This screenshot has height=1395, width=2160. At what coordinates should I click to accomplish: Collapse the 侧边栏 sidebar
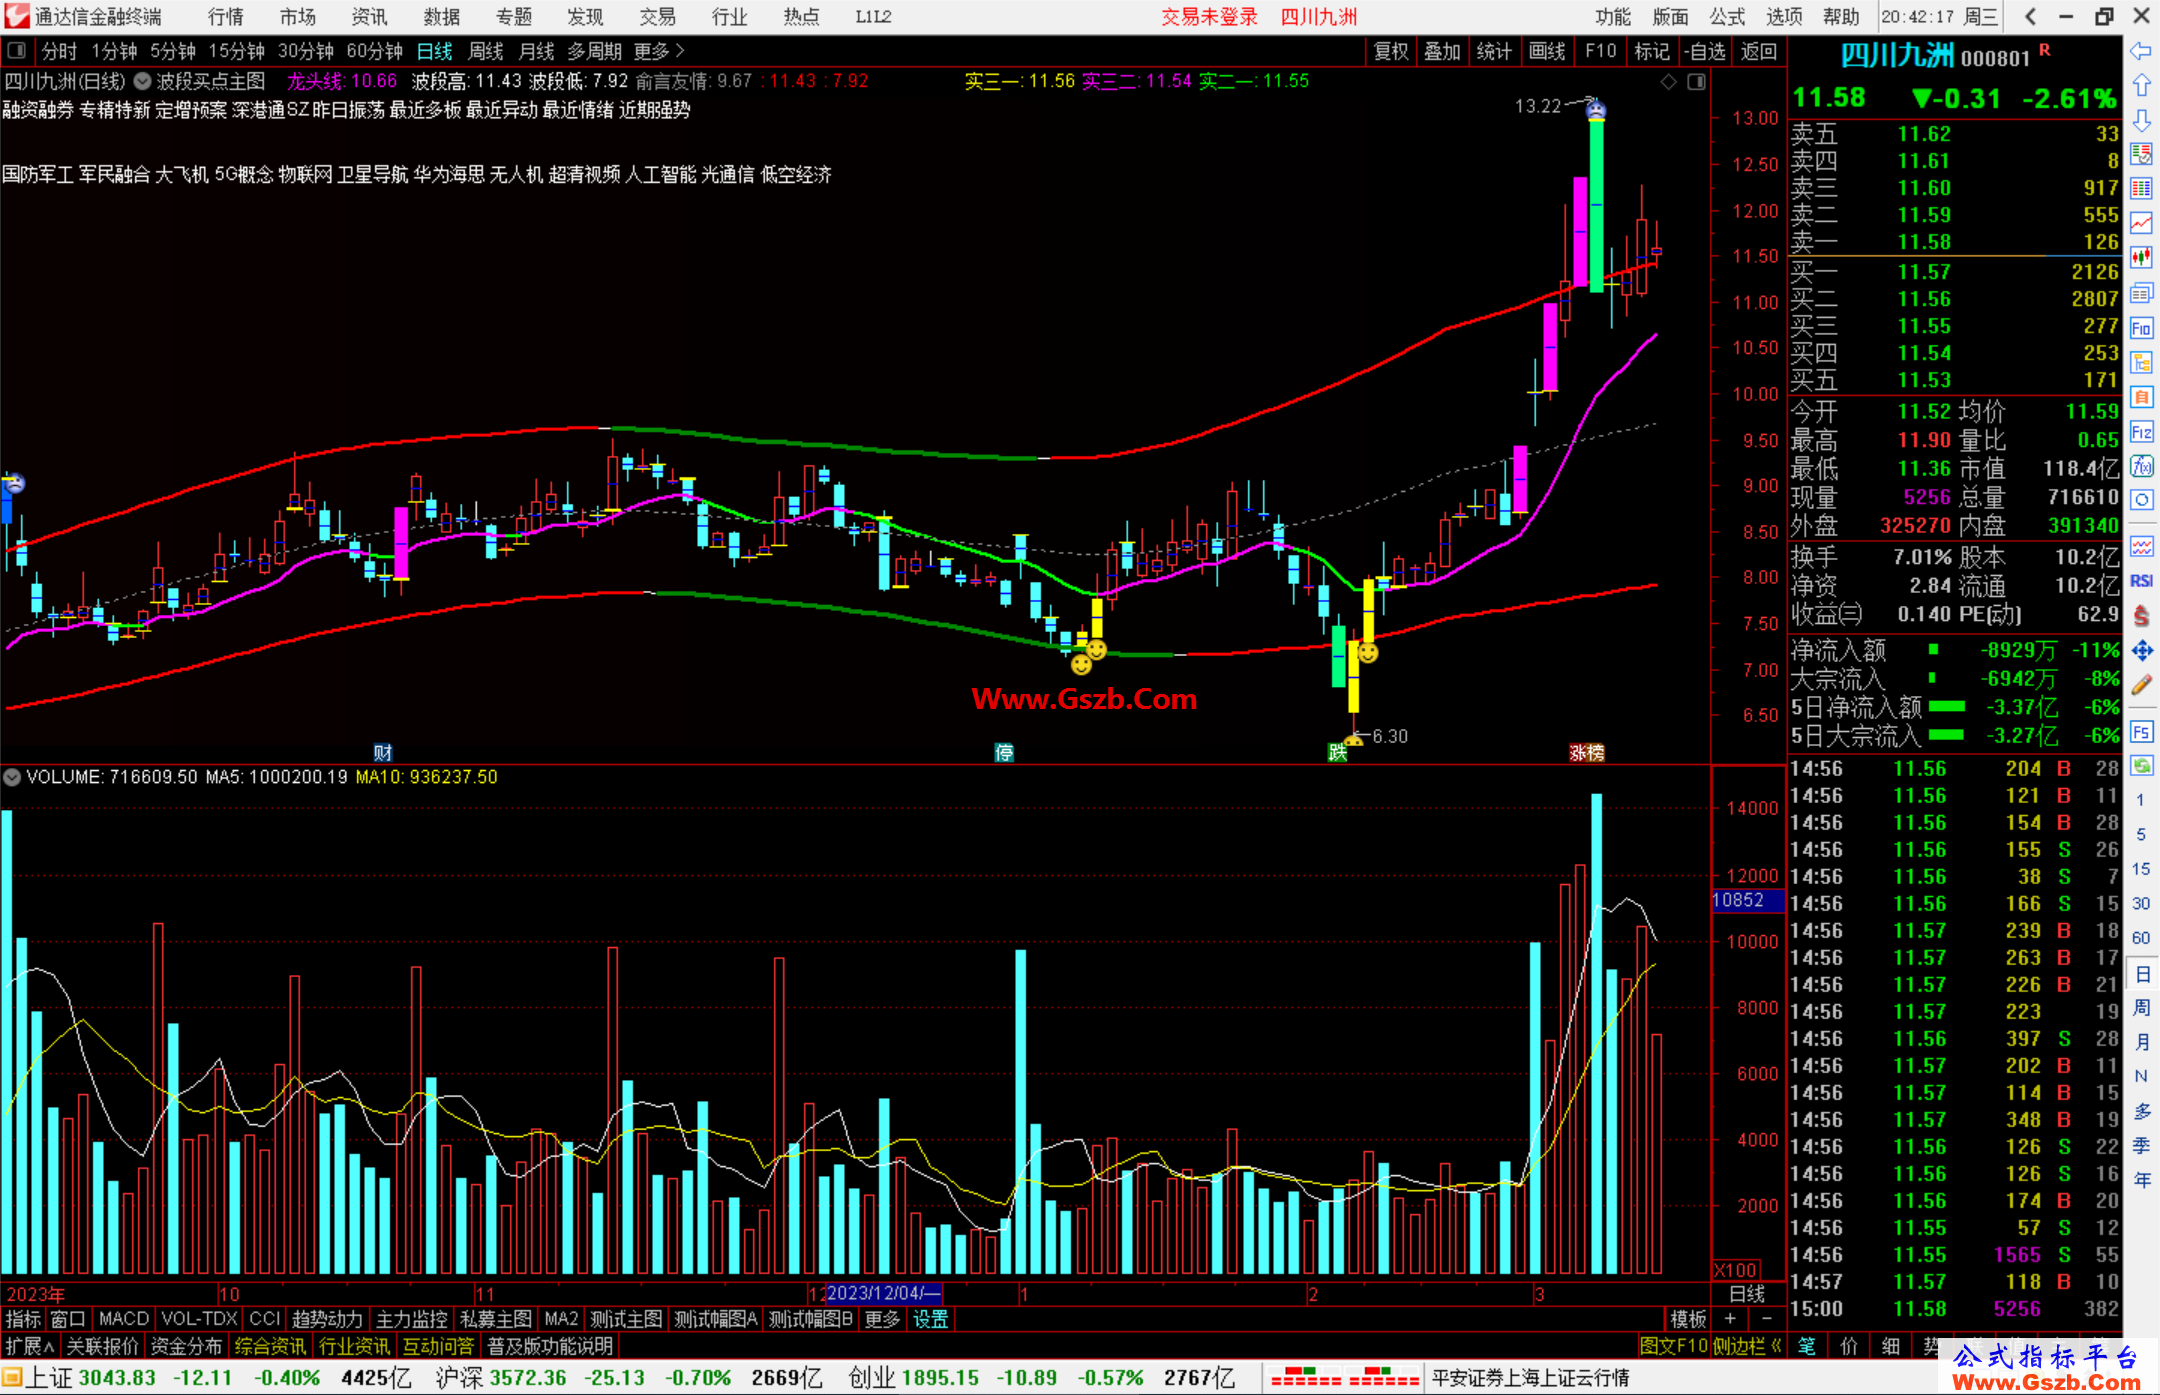pyautogui.click(x=1747, y=1346)
